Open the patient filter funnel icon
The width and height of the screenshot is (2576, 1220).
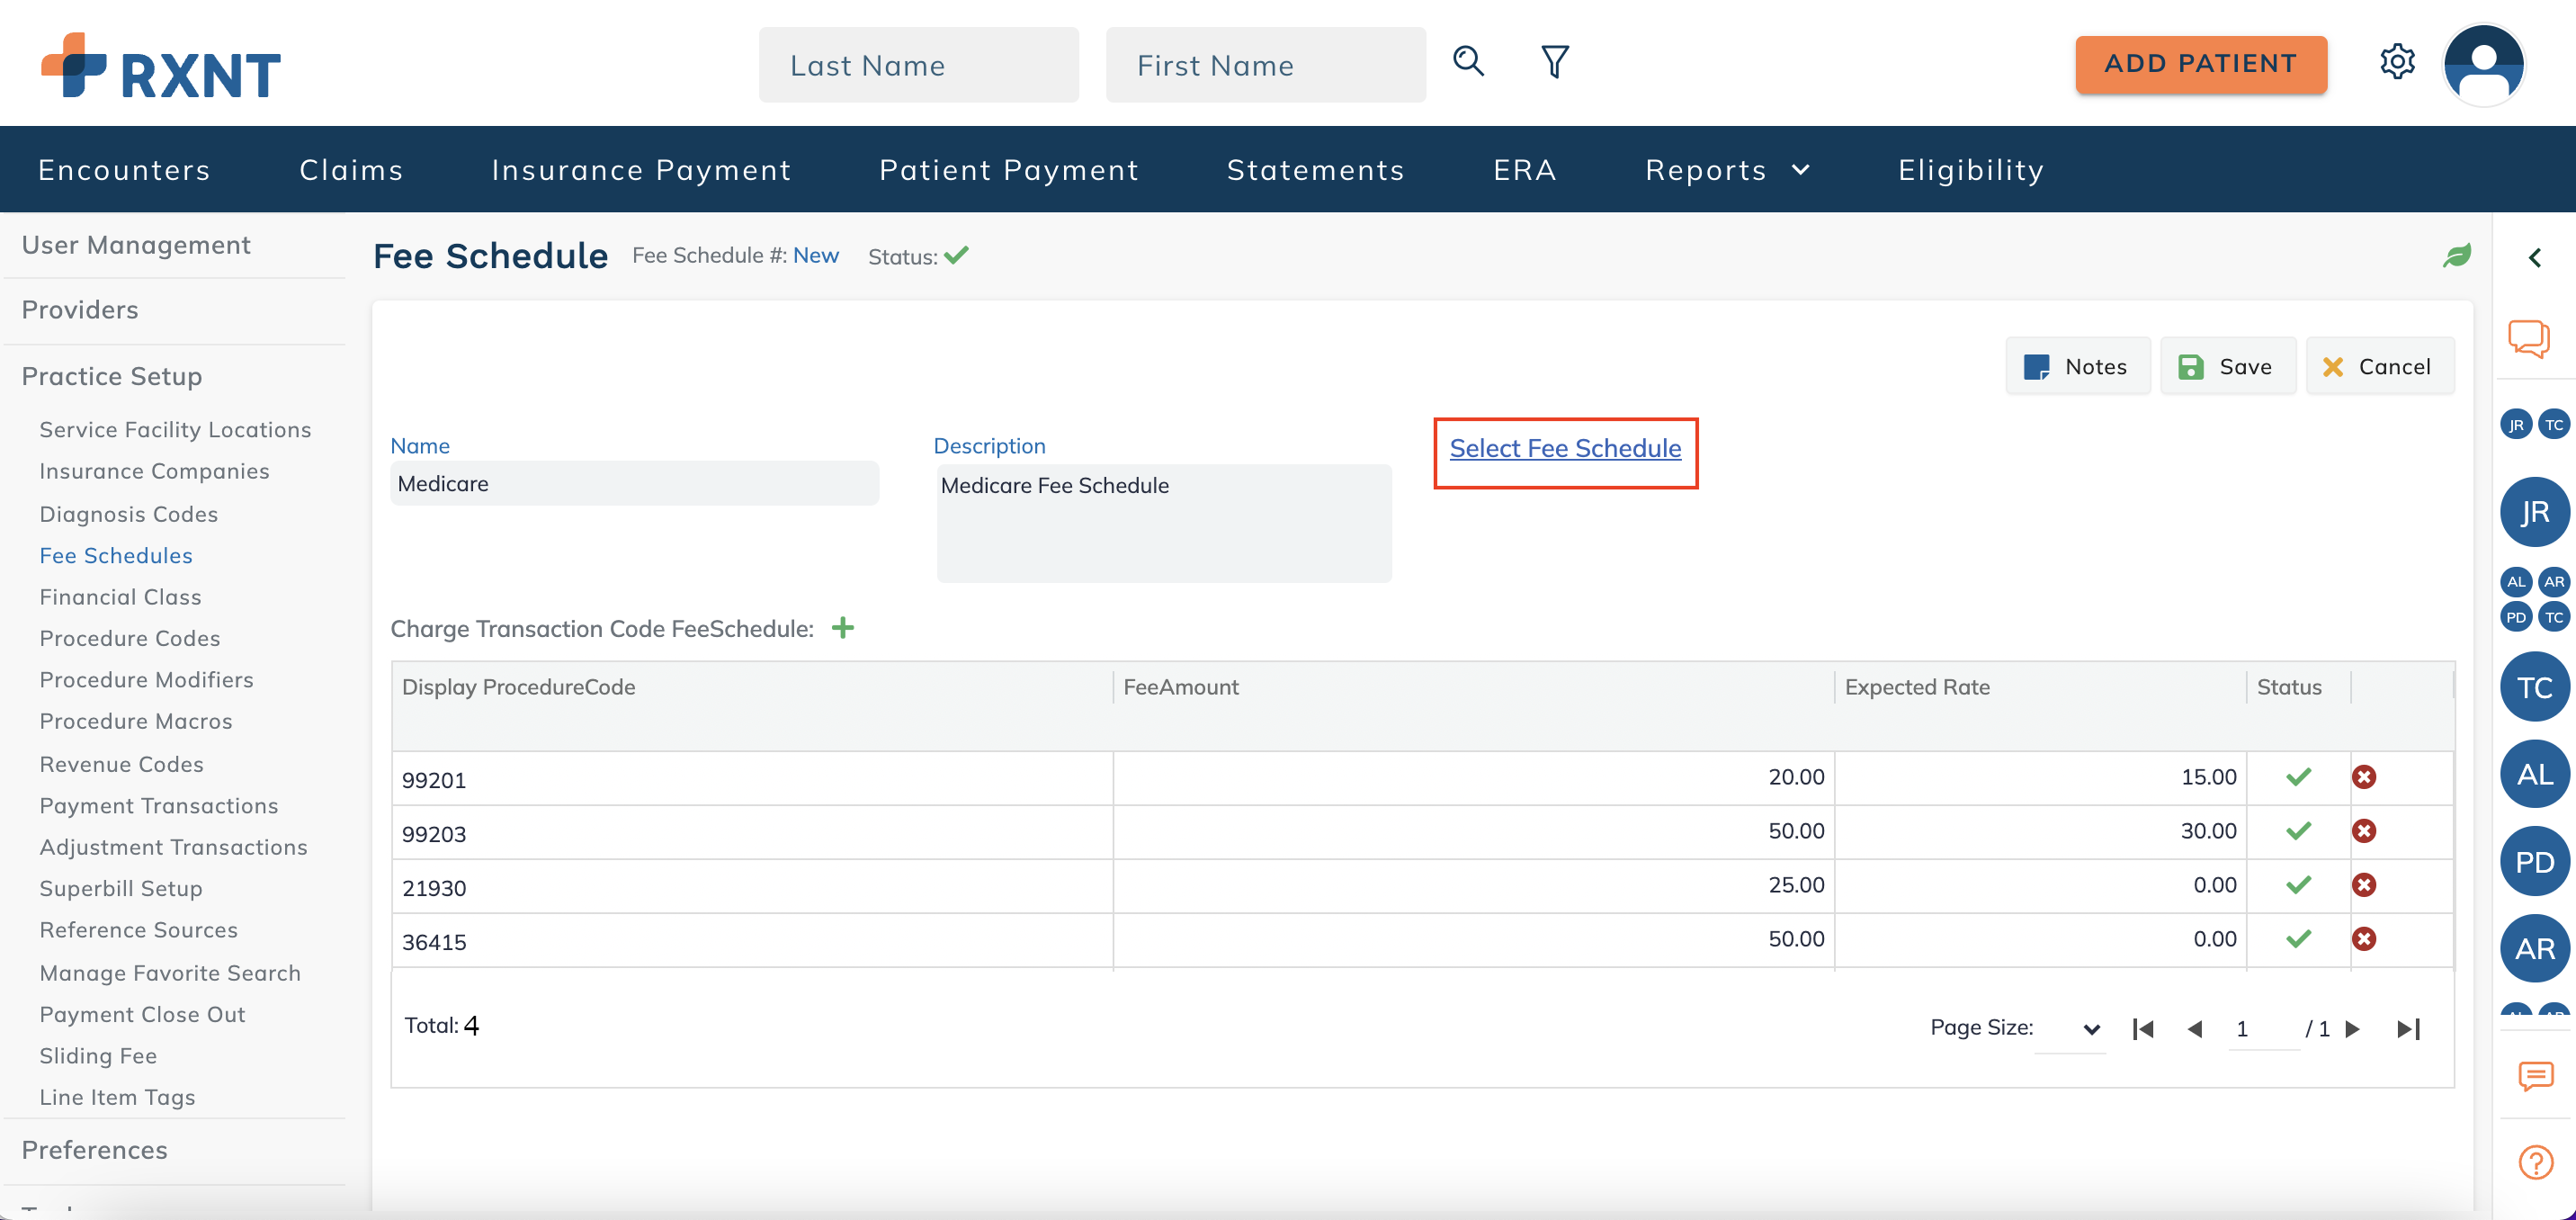(x=1554, y=62)
